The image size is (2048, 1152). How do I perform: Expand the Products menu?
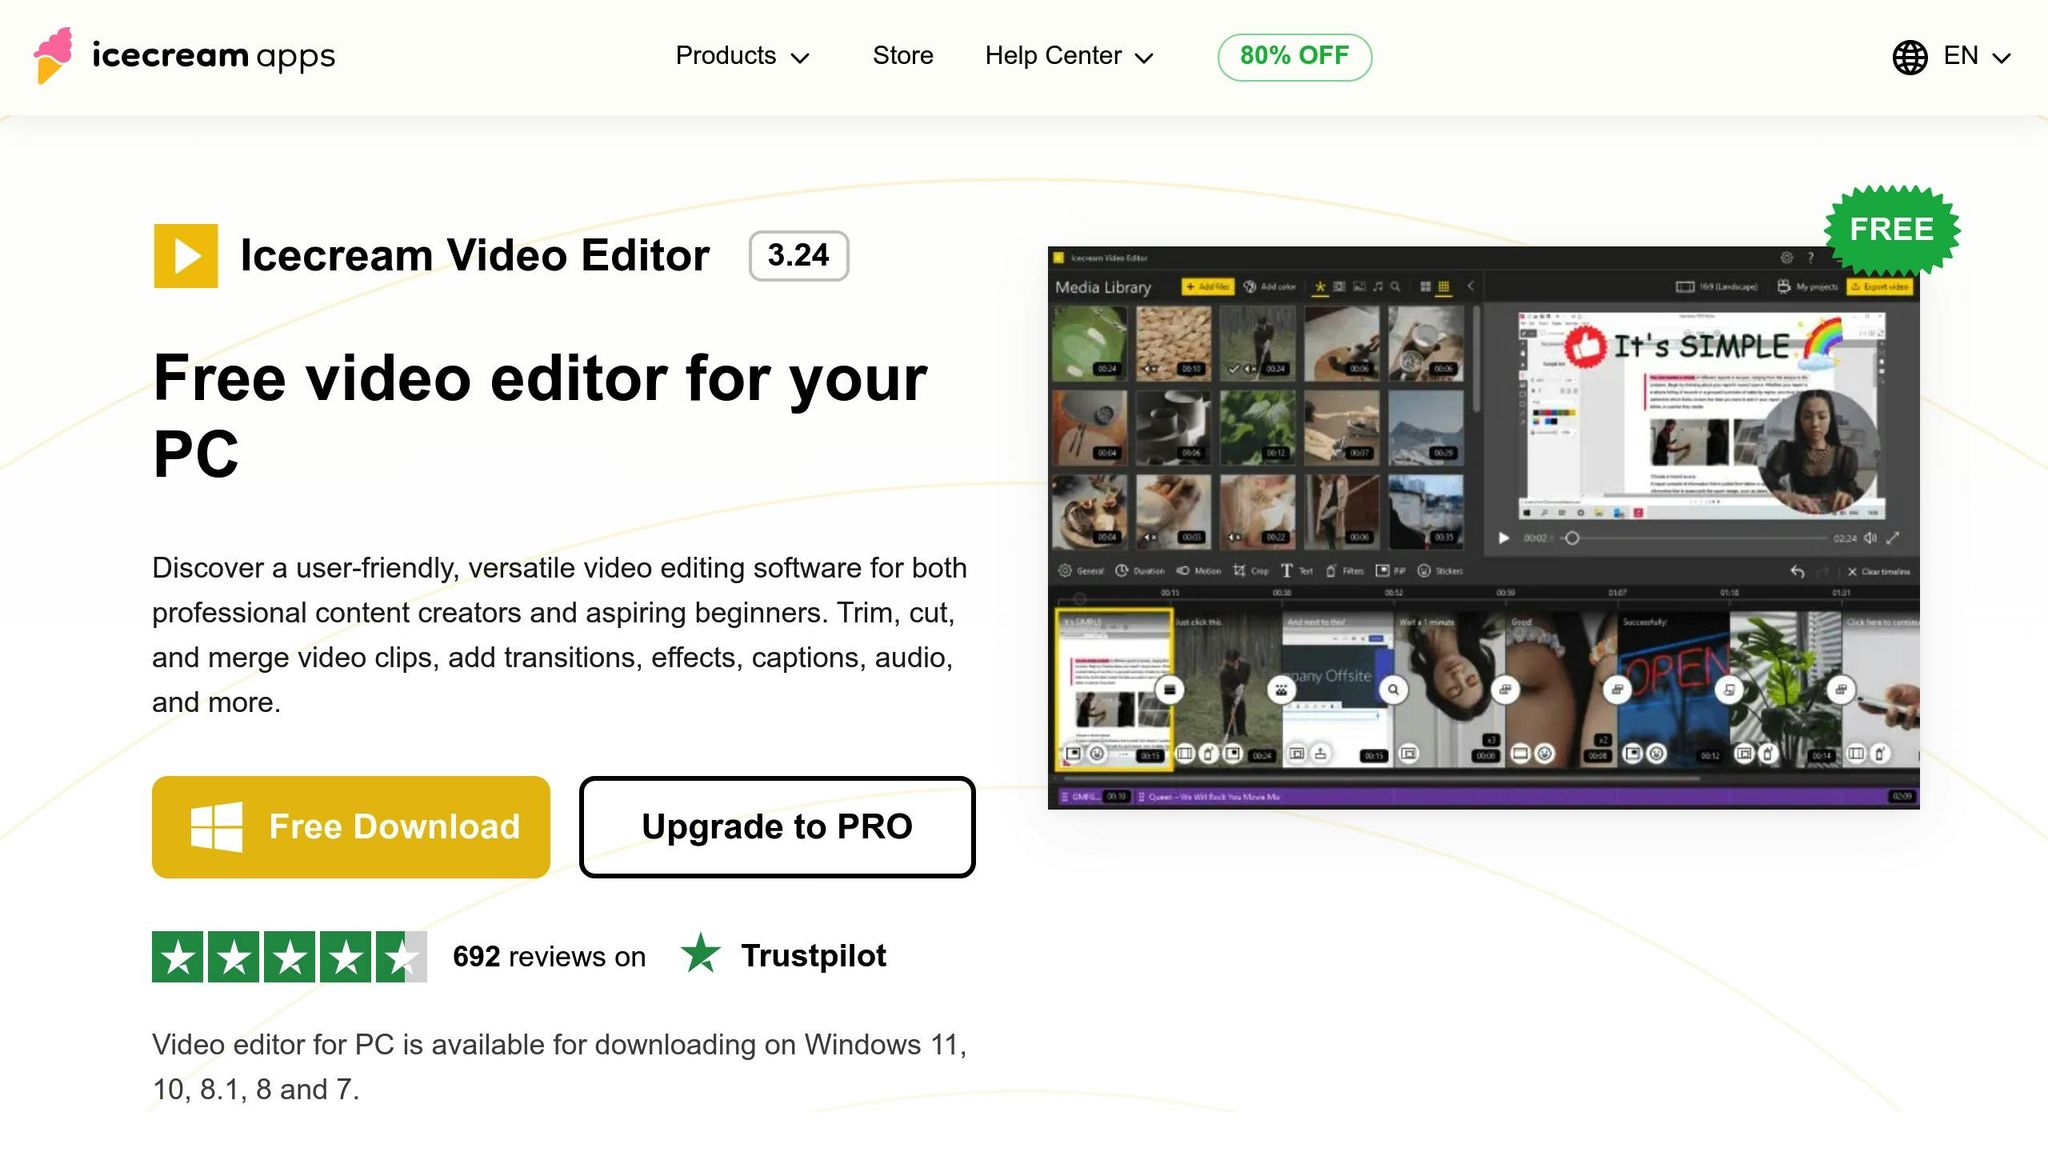click(x=742, y=56)
